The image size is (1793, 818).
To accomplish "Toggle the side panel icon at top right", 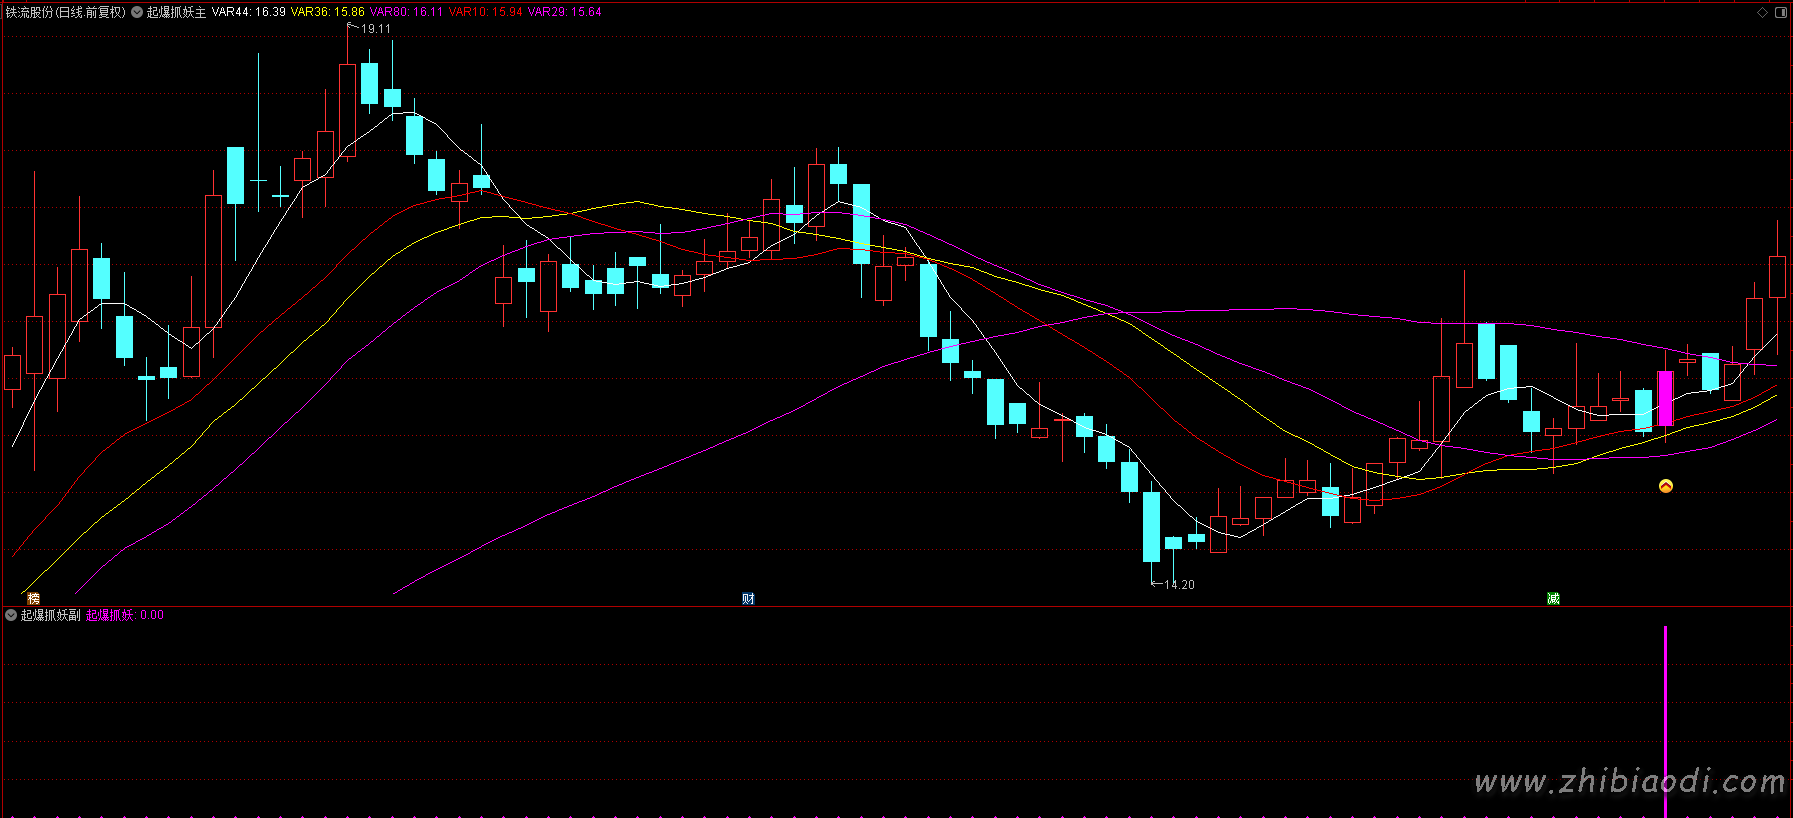I will (x=1781, y=12).
